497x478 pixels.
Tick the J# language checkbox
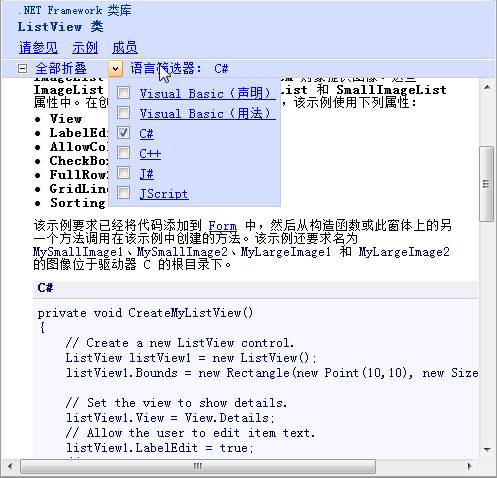click(123, 173)
